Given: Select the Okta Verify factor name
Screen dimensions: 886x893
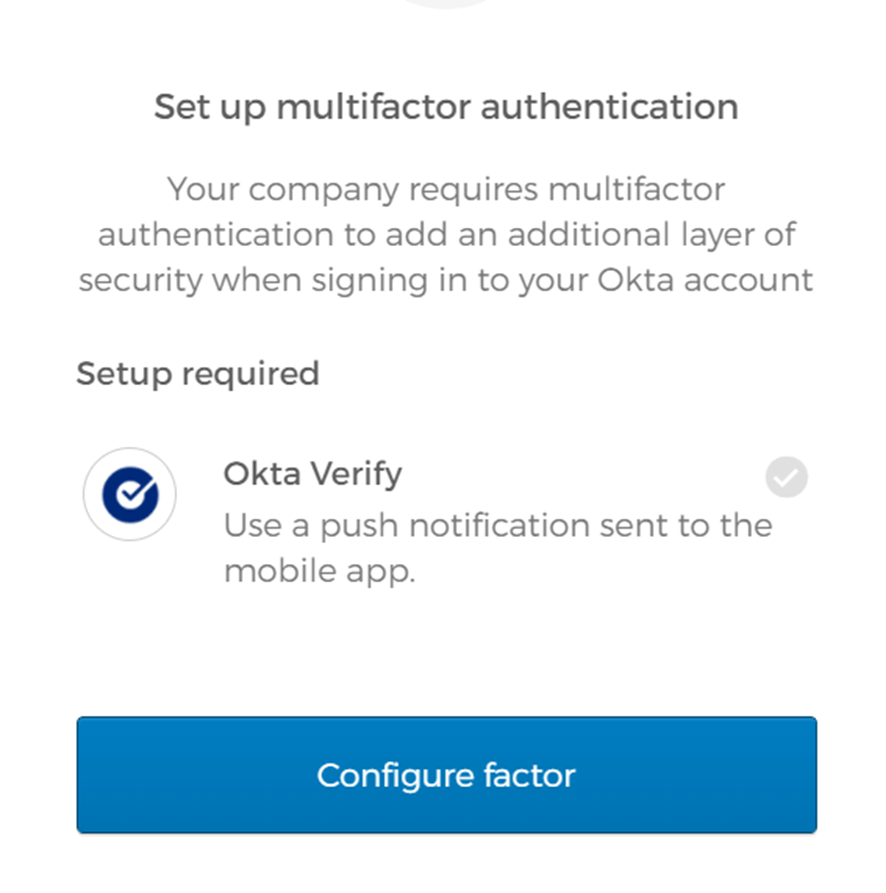Looking at the screenshot, I should click(312, 473).
